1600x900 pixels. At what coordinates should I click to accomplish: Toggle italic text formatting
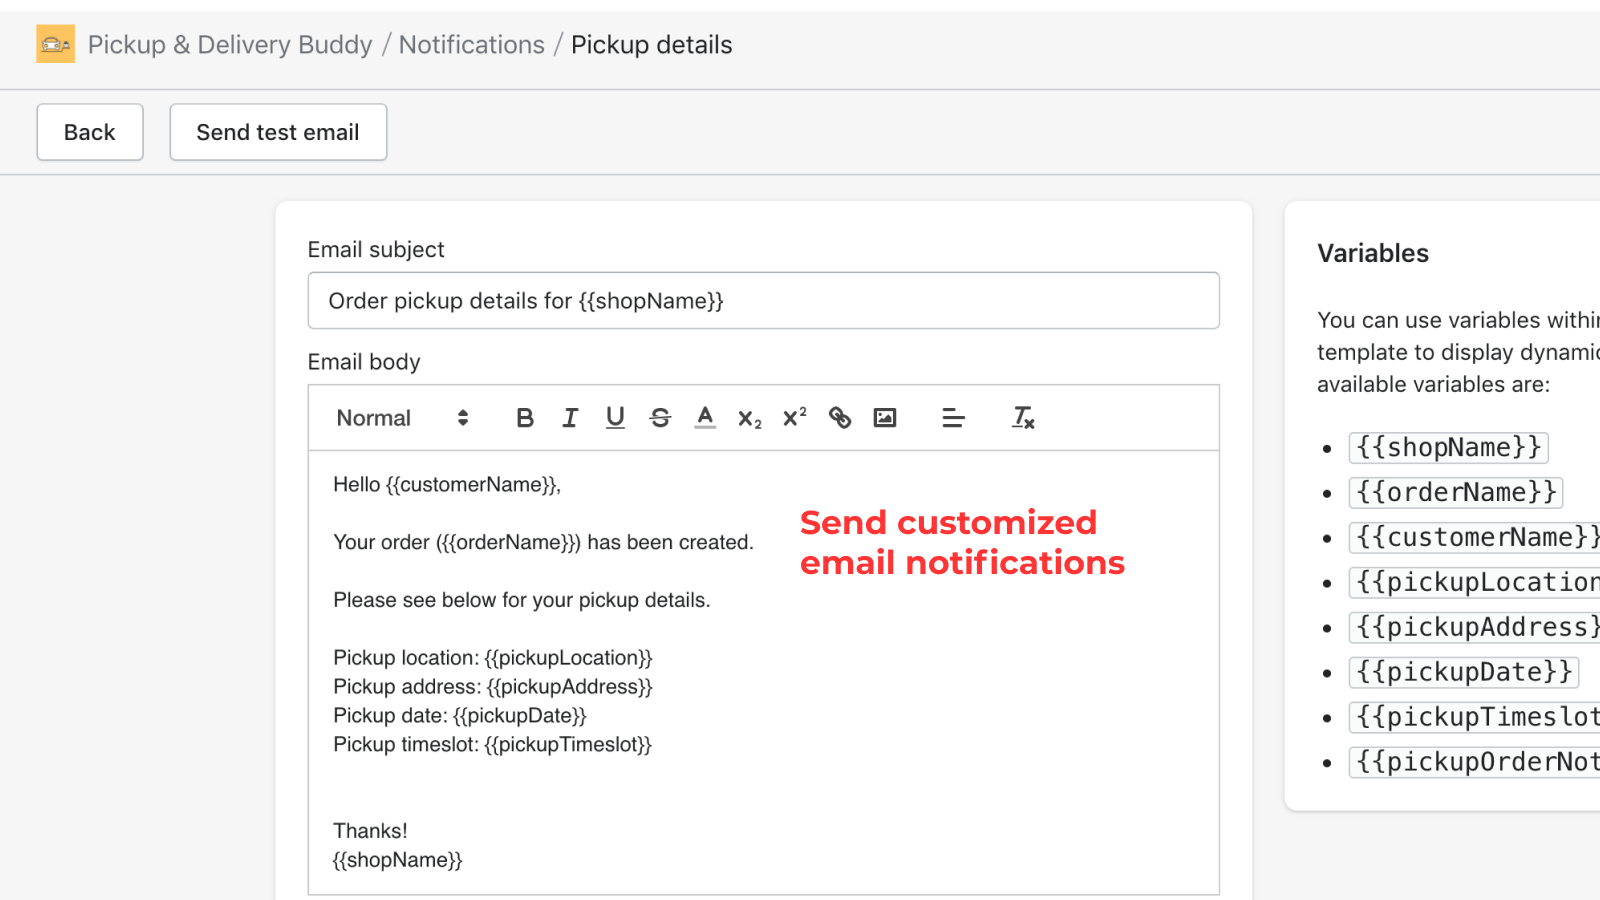click(570, 418)
